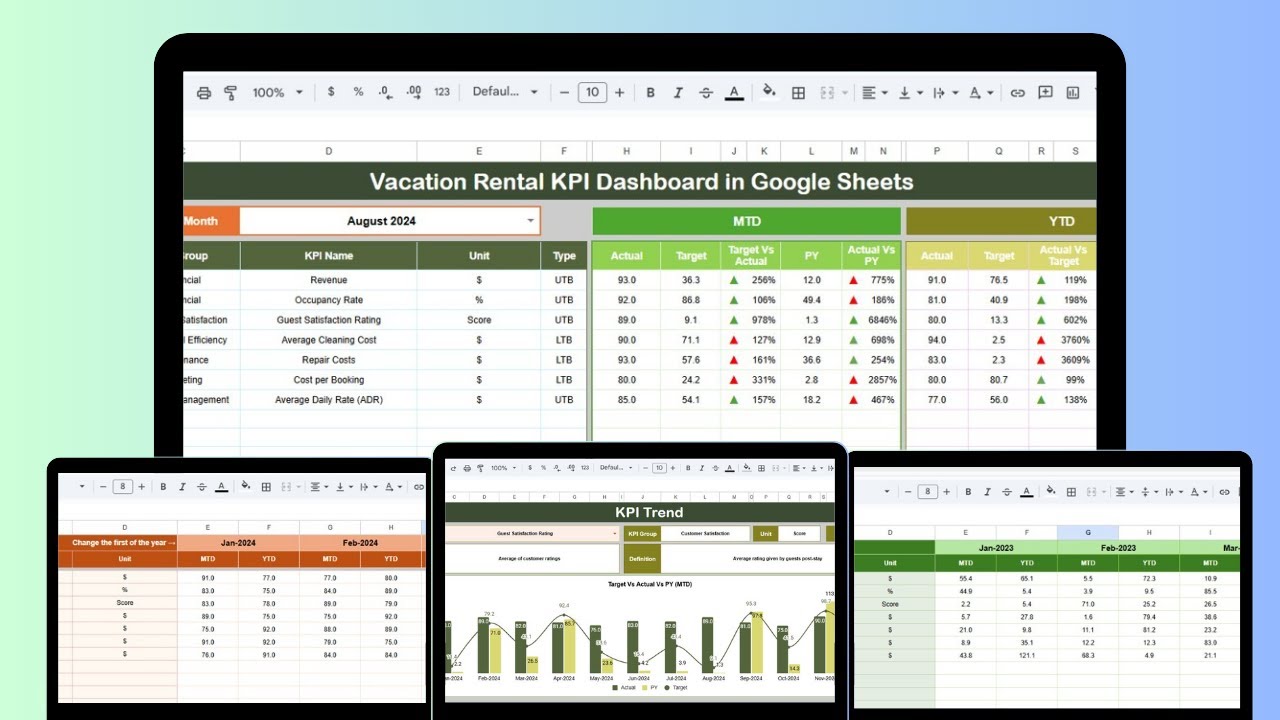Apply percent format icon in the main dashboard toolbar
Image resolution: width=1280 pixels, height=720 pixels.
pos(358,92)
